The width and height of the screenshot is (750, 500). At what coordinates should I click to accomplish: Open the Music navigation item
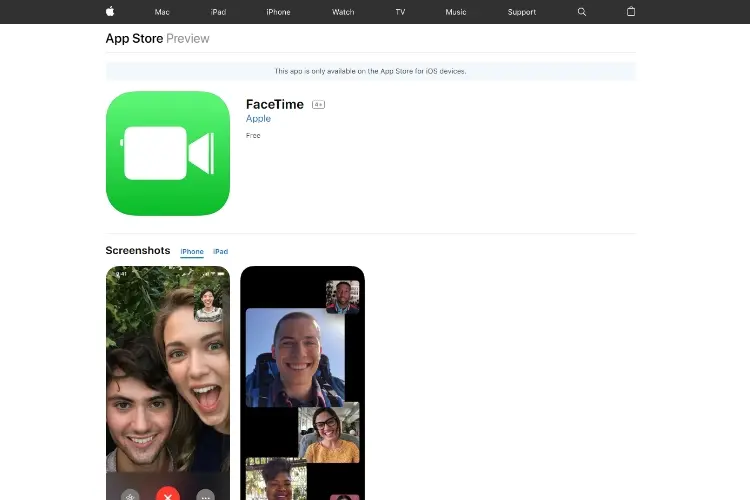click(x=456, y=12)
